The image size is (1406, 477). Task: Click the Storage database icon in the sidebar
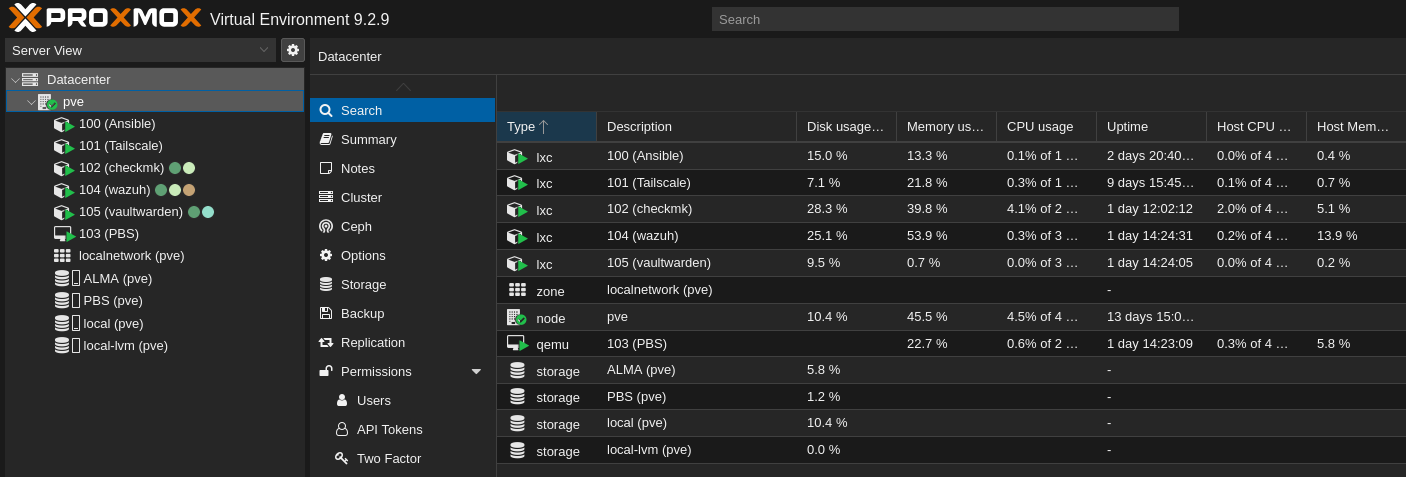click(326, 284)
